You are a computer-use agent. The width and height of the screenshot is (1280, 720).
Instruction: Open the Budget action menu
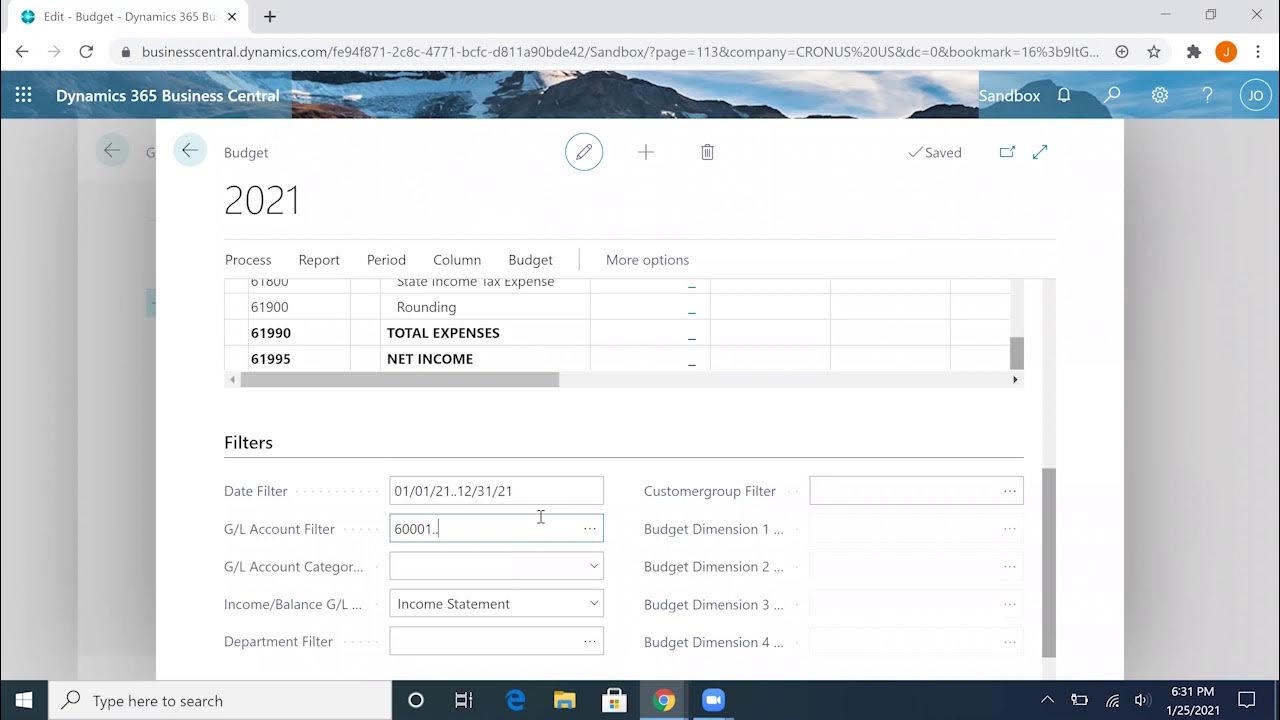[530, 260]
